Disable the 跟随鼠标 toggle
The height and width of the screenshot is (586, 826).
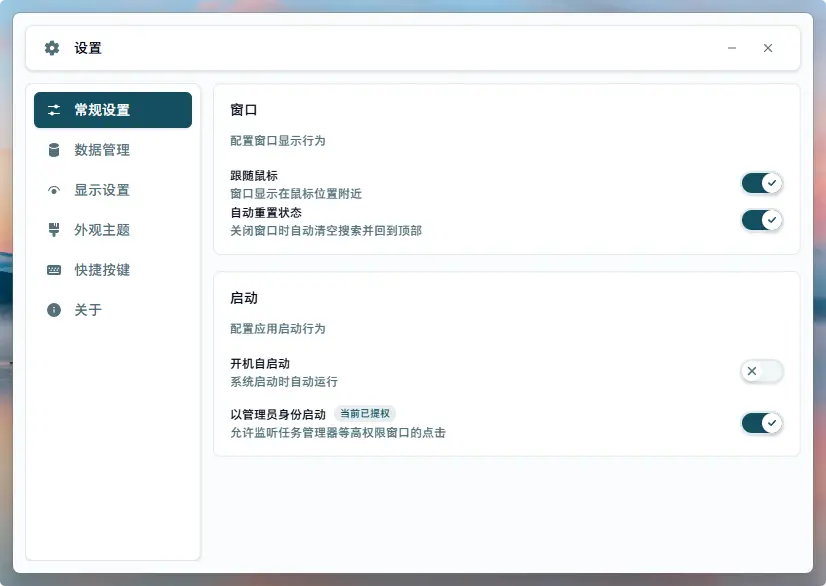[x=762, y=183]
